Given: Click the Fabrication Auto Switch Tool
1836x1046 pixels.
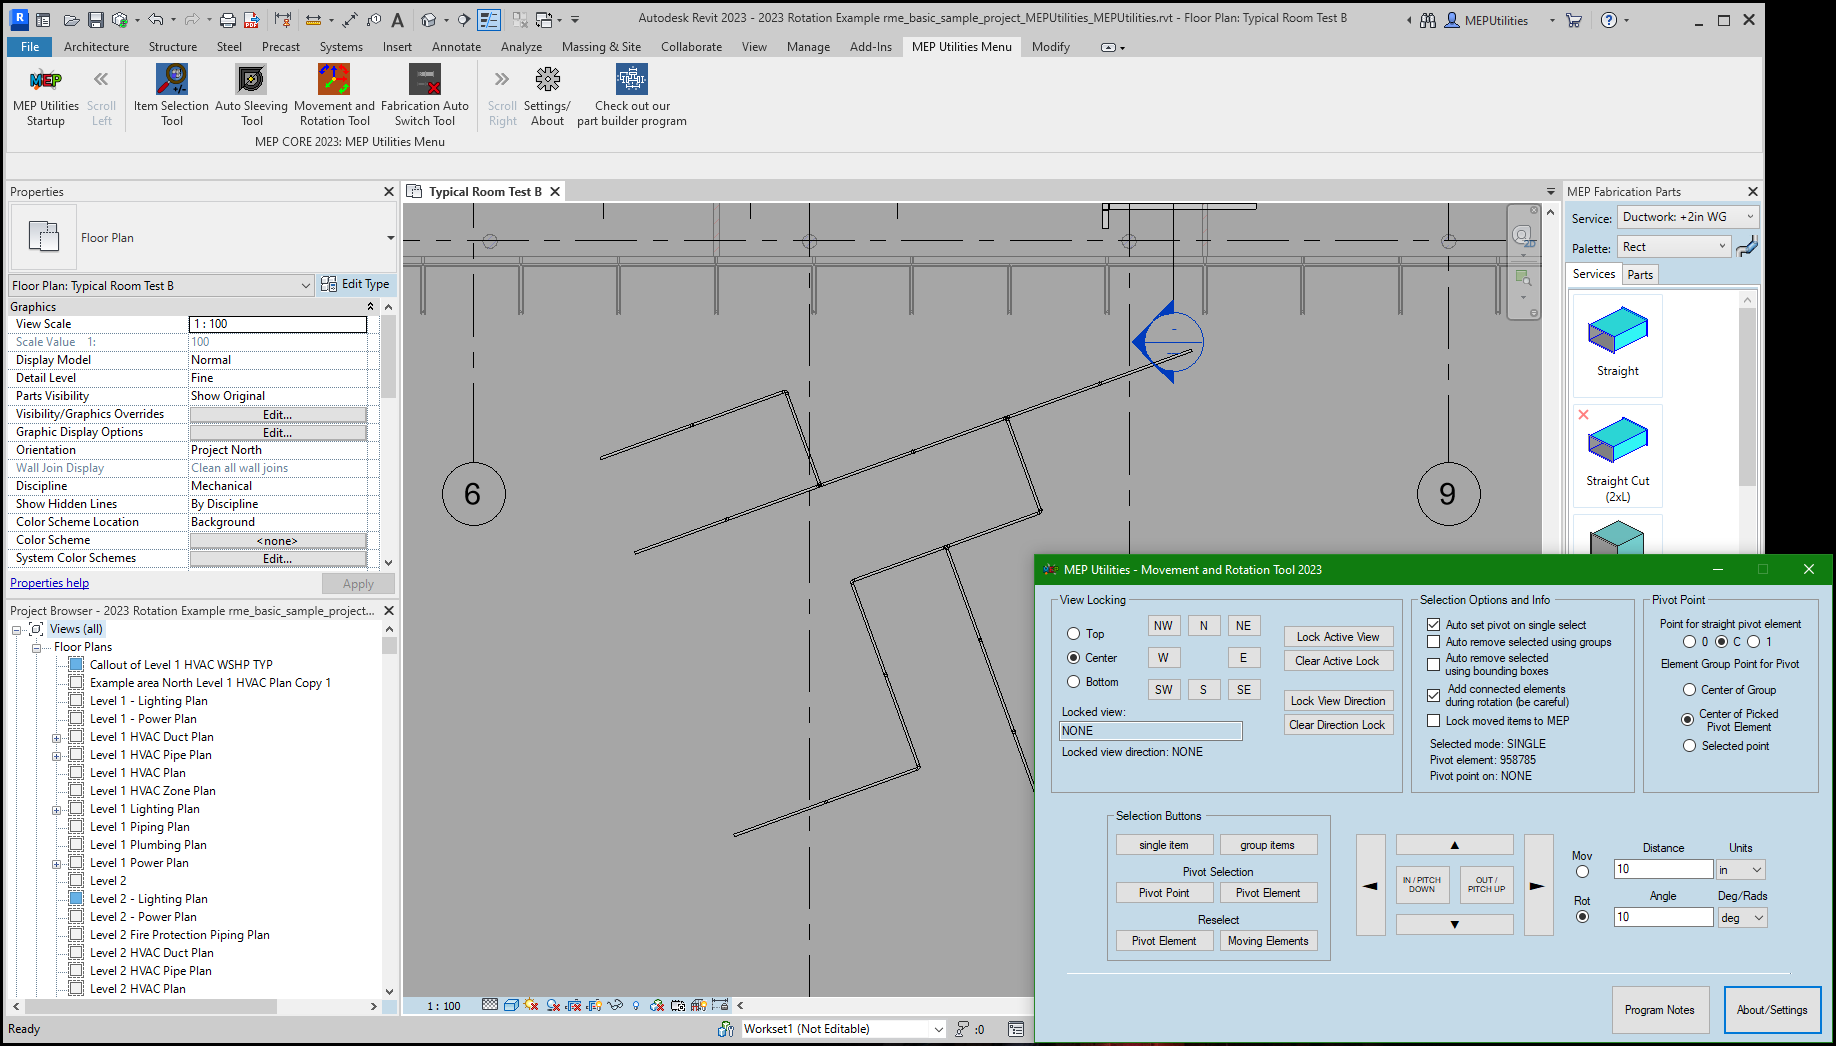Looking at the screenshot, I should [x=425, y=80].
